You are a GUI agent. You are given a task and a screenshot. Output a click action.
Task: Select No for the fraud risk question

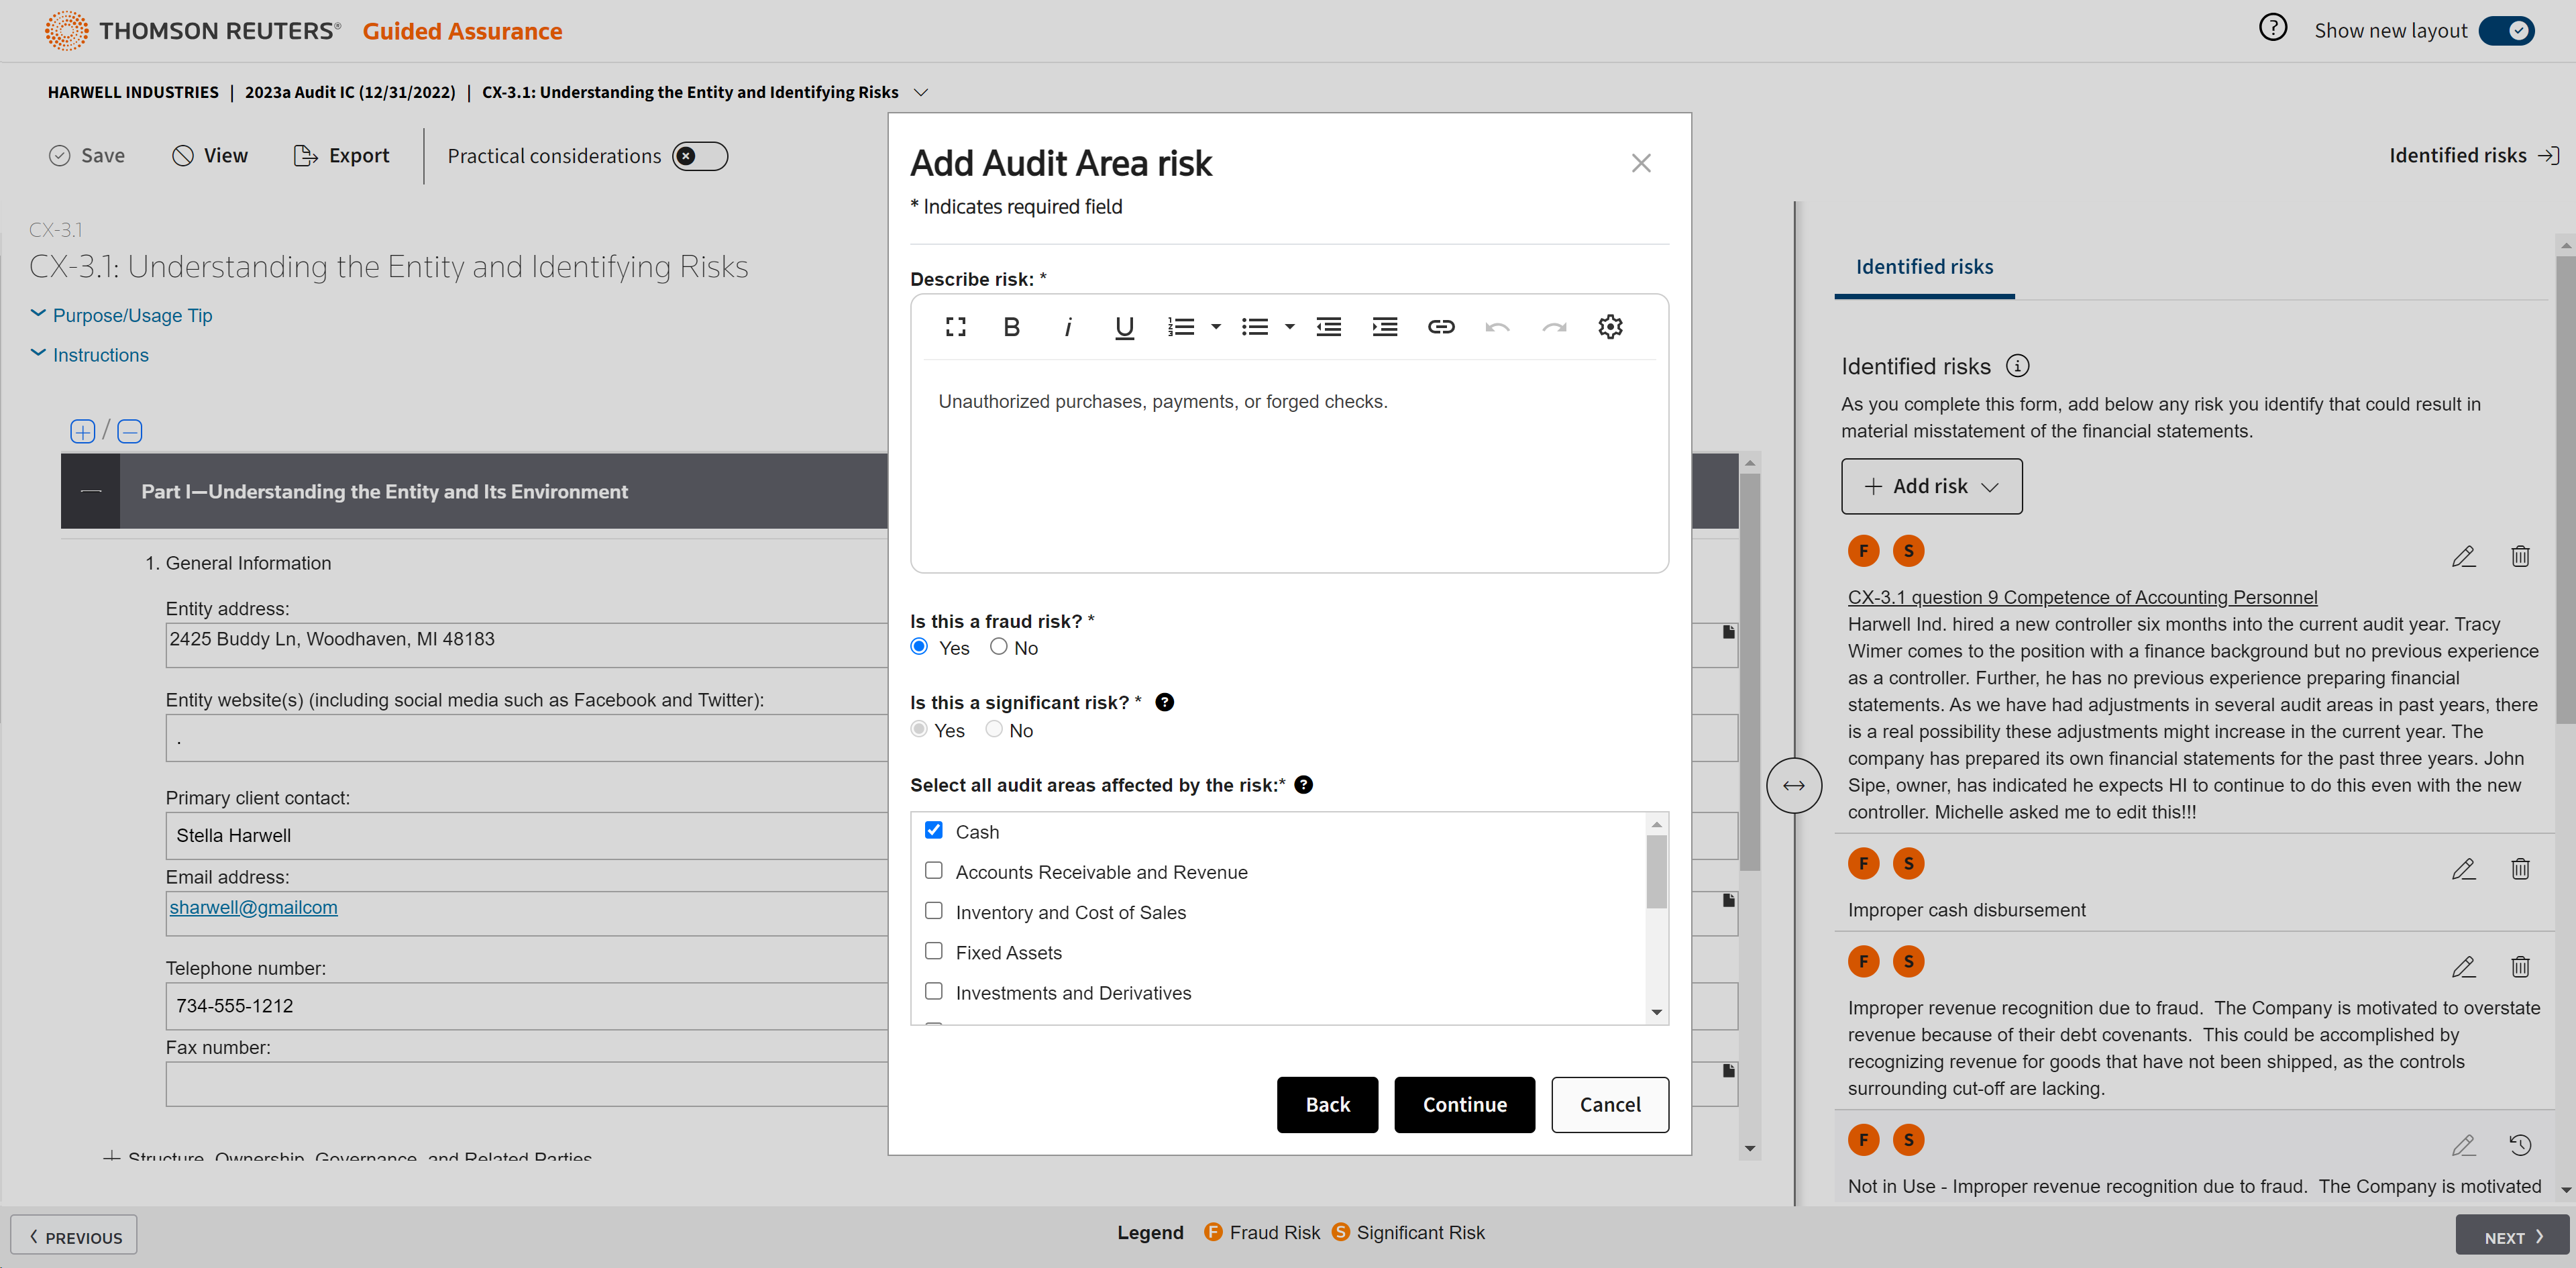pos(998,647)
